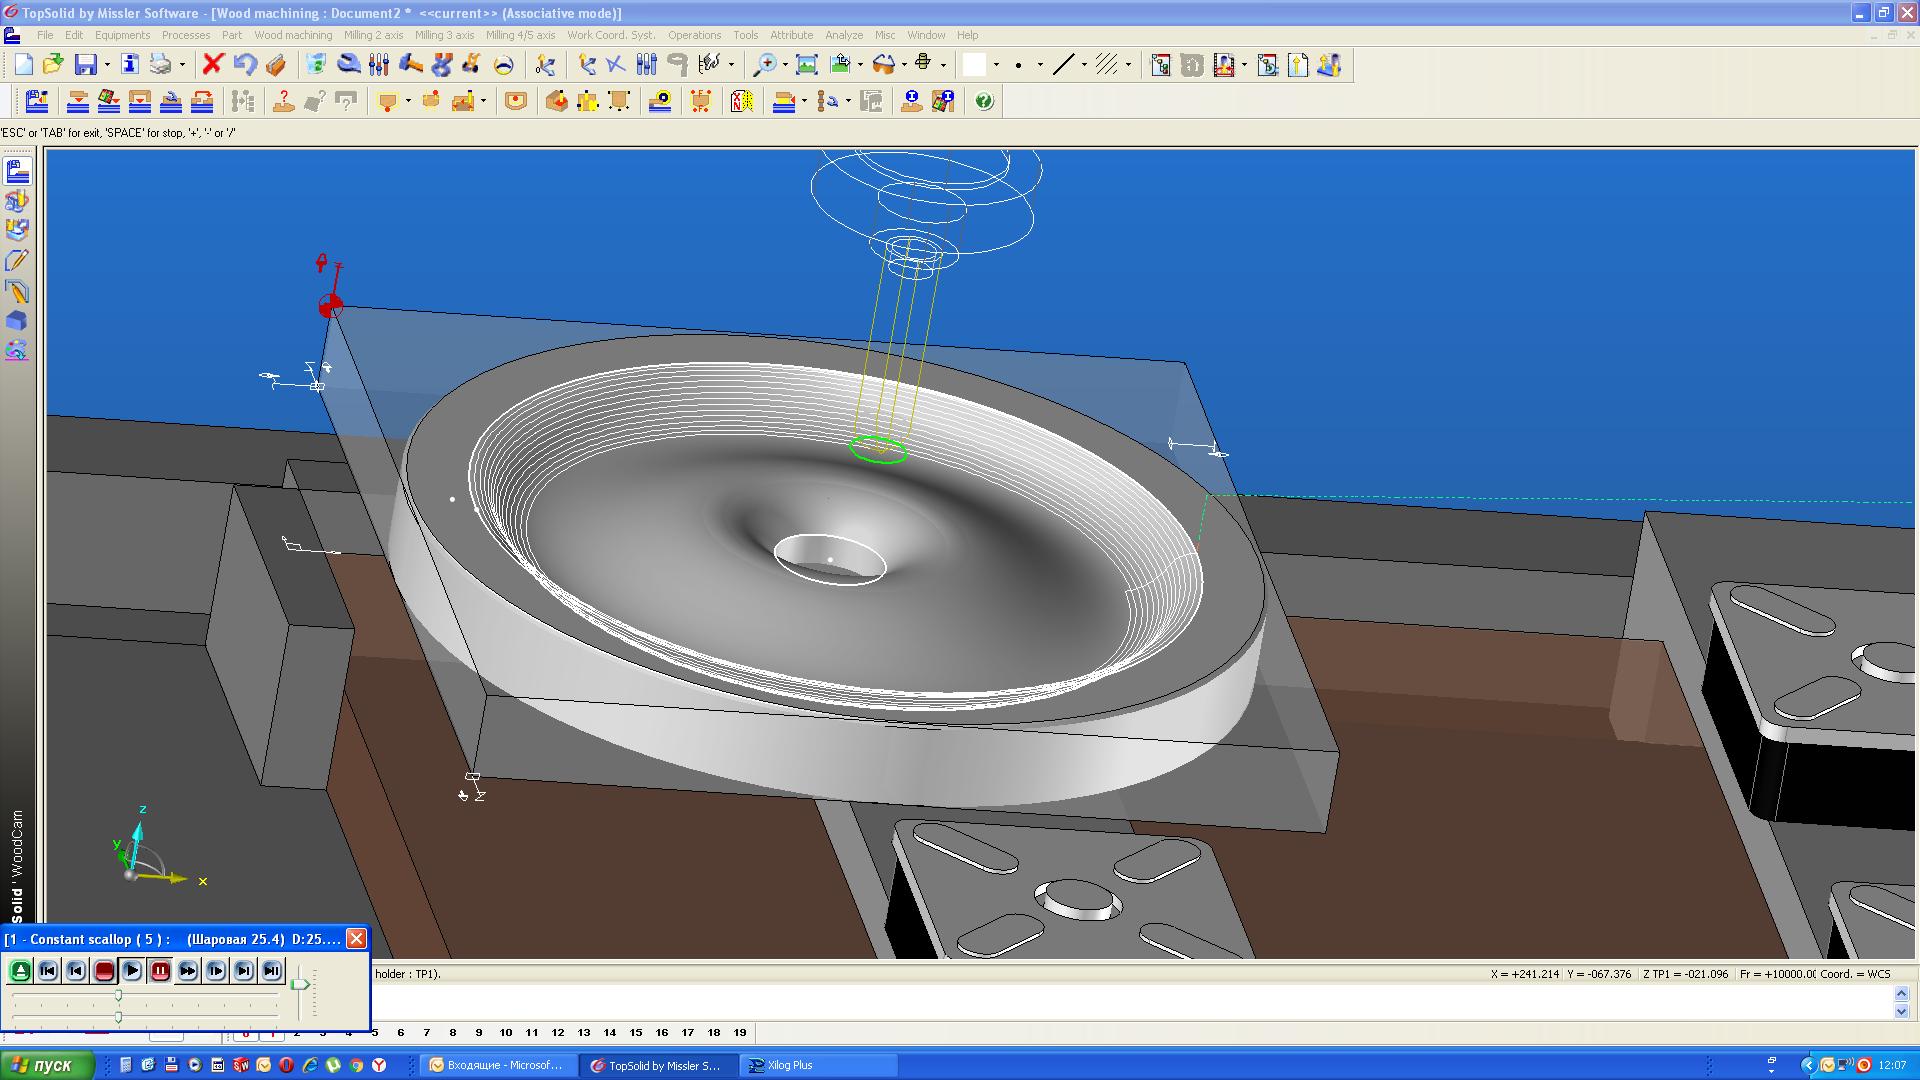The image size is (1920, 1080).
Task: Click the Save document toolbar icon
Action: [86, 65]
